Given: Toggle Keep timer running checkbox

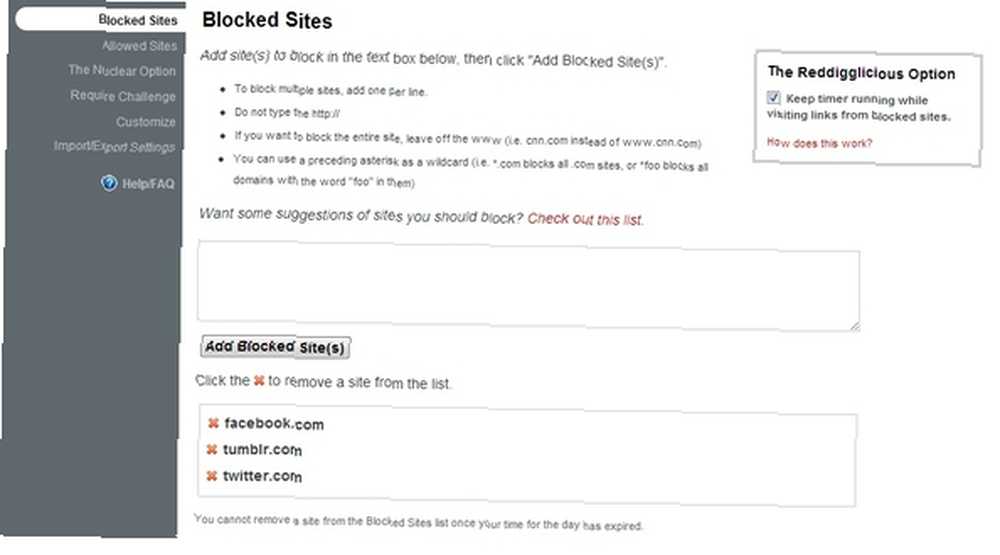Looking at the screenshot, I should [x=773, y=98].
